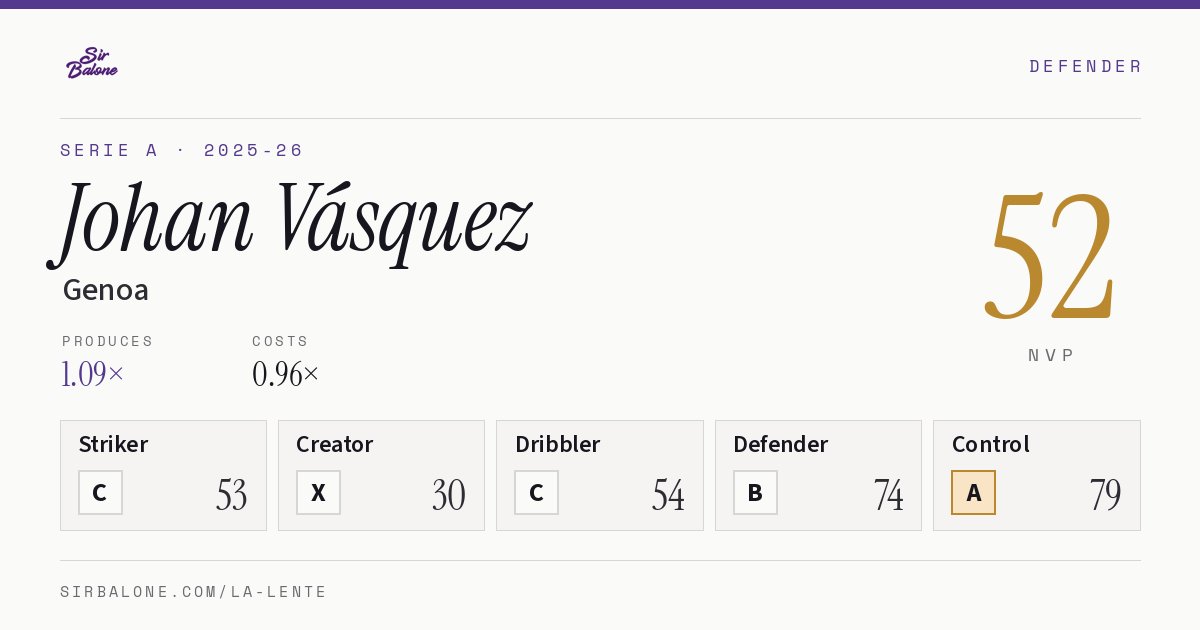Click the NVP label under score
The width and height of the screenshot is (1200, 630).
(x=1051, y=355)
